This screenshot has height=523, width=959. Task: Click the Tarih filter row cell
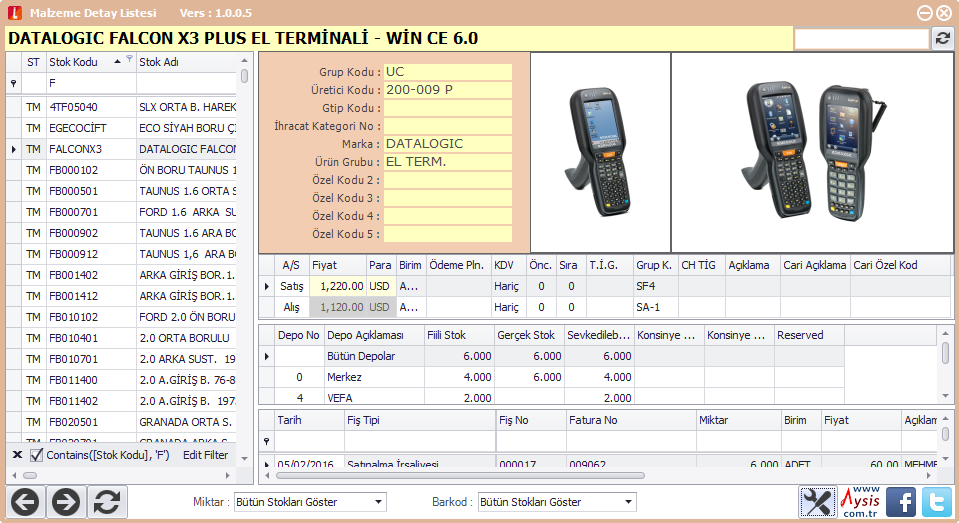pos(309,441)
